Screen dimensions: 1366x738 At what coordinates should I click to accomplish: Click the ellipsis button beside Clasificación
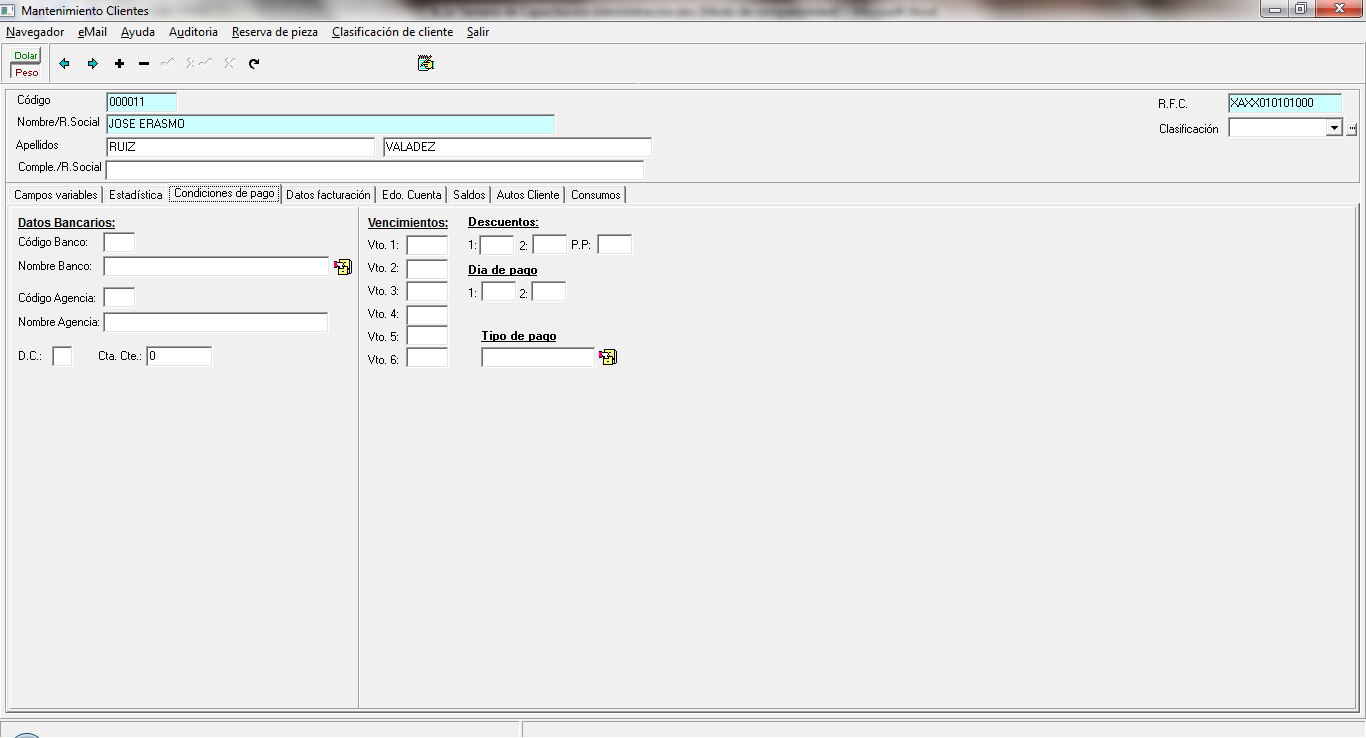pos(1351,128)
